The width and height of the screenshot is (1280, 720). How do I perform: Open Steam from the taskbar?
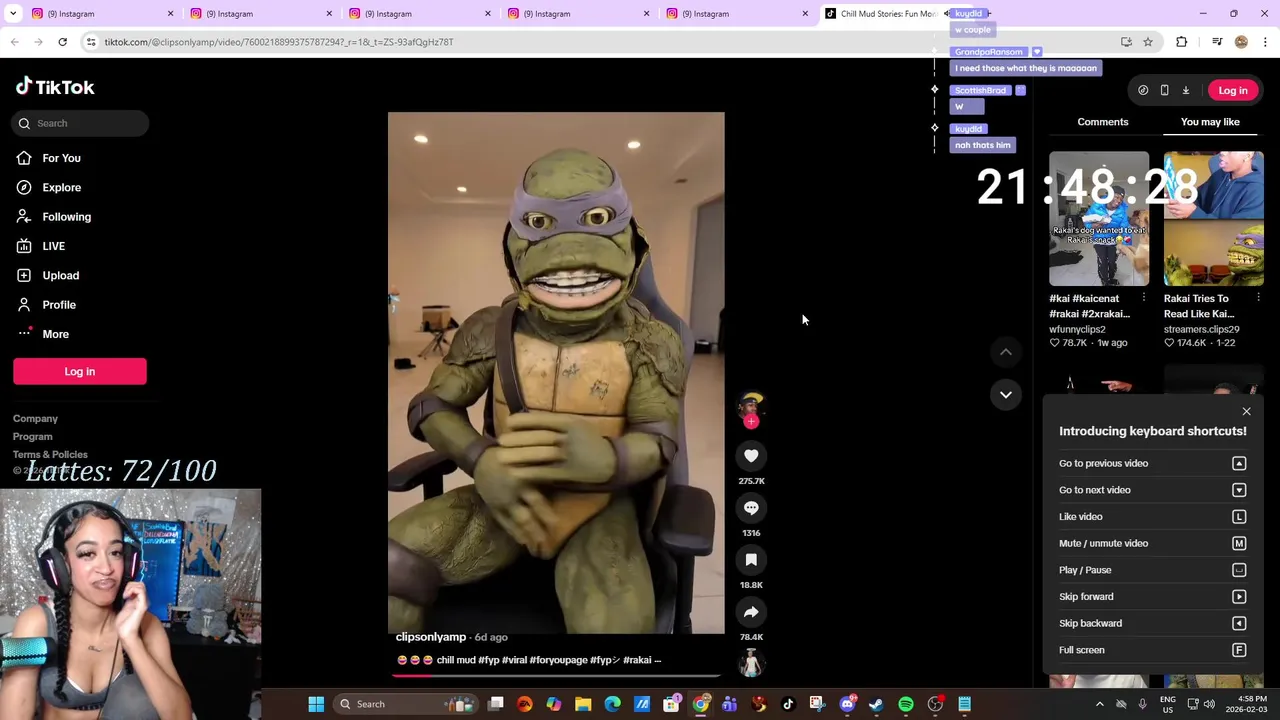point(876,704)
